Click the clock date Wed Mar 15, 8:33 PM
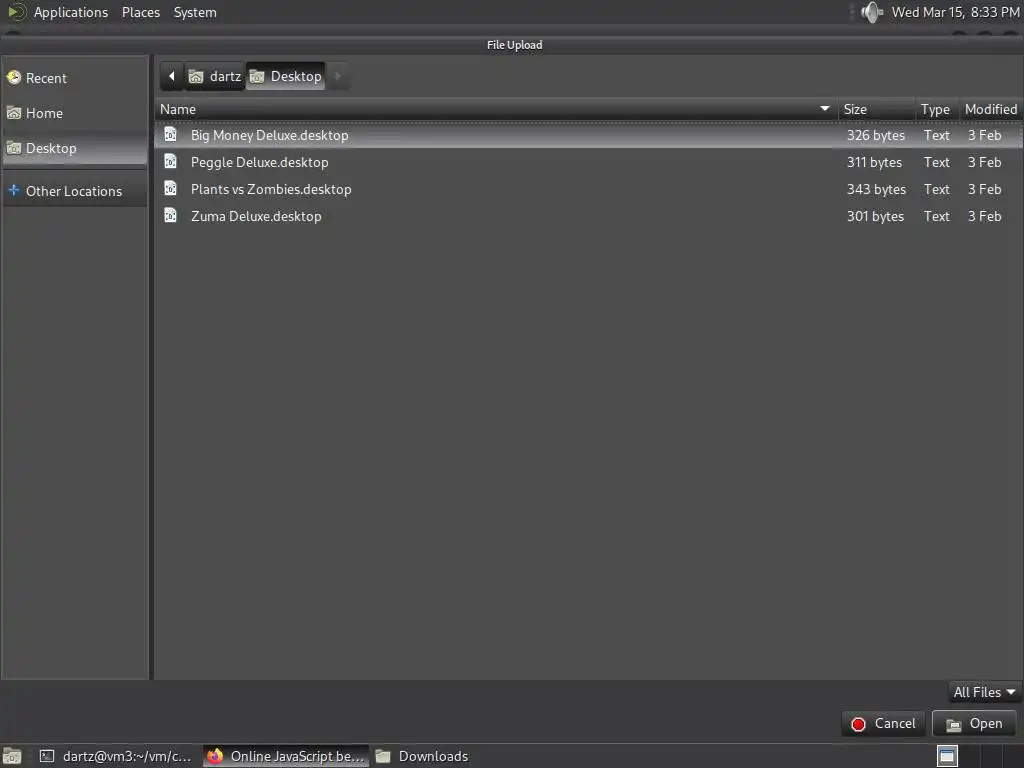The height and width of the screenshot is (768, 1024). (955, 12)
